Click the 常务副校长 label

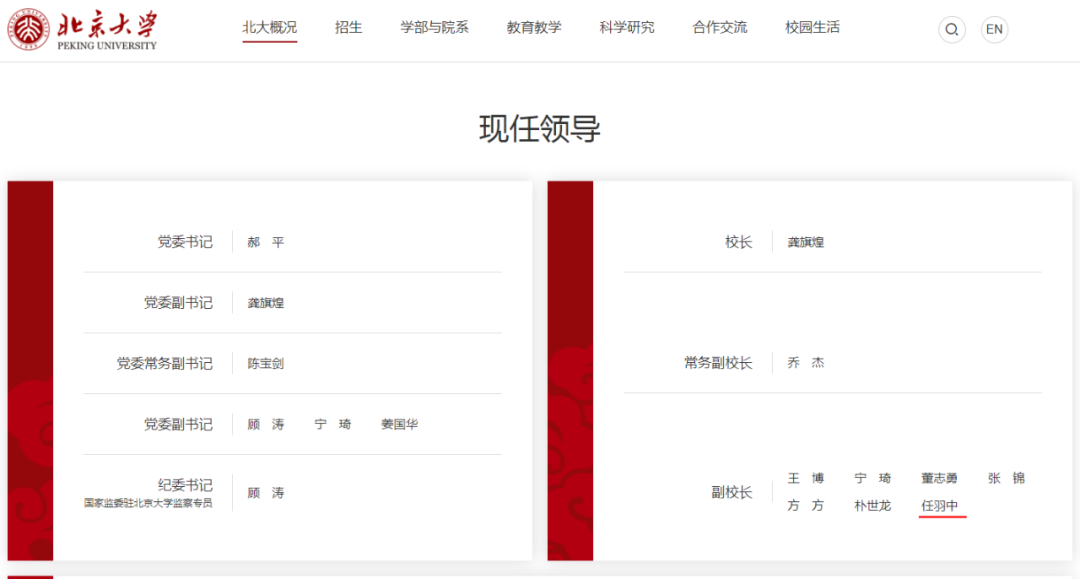(x=718, y=363)
